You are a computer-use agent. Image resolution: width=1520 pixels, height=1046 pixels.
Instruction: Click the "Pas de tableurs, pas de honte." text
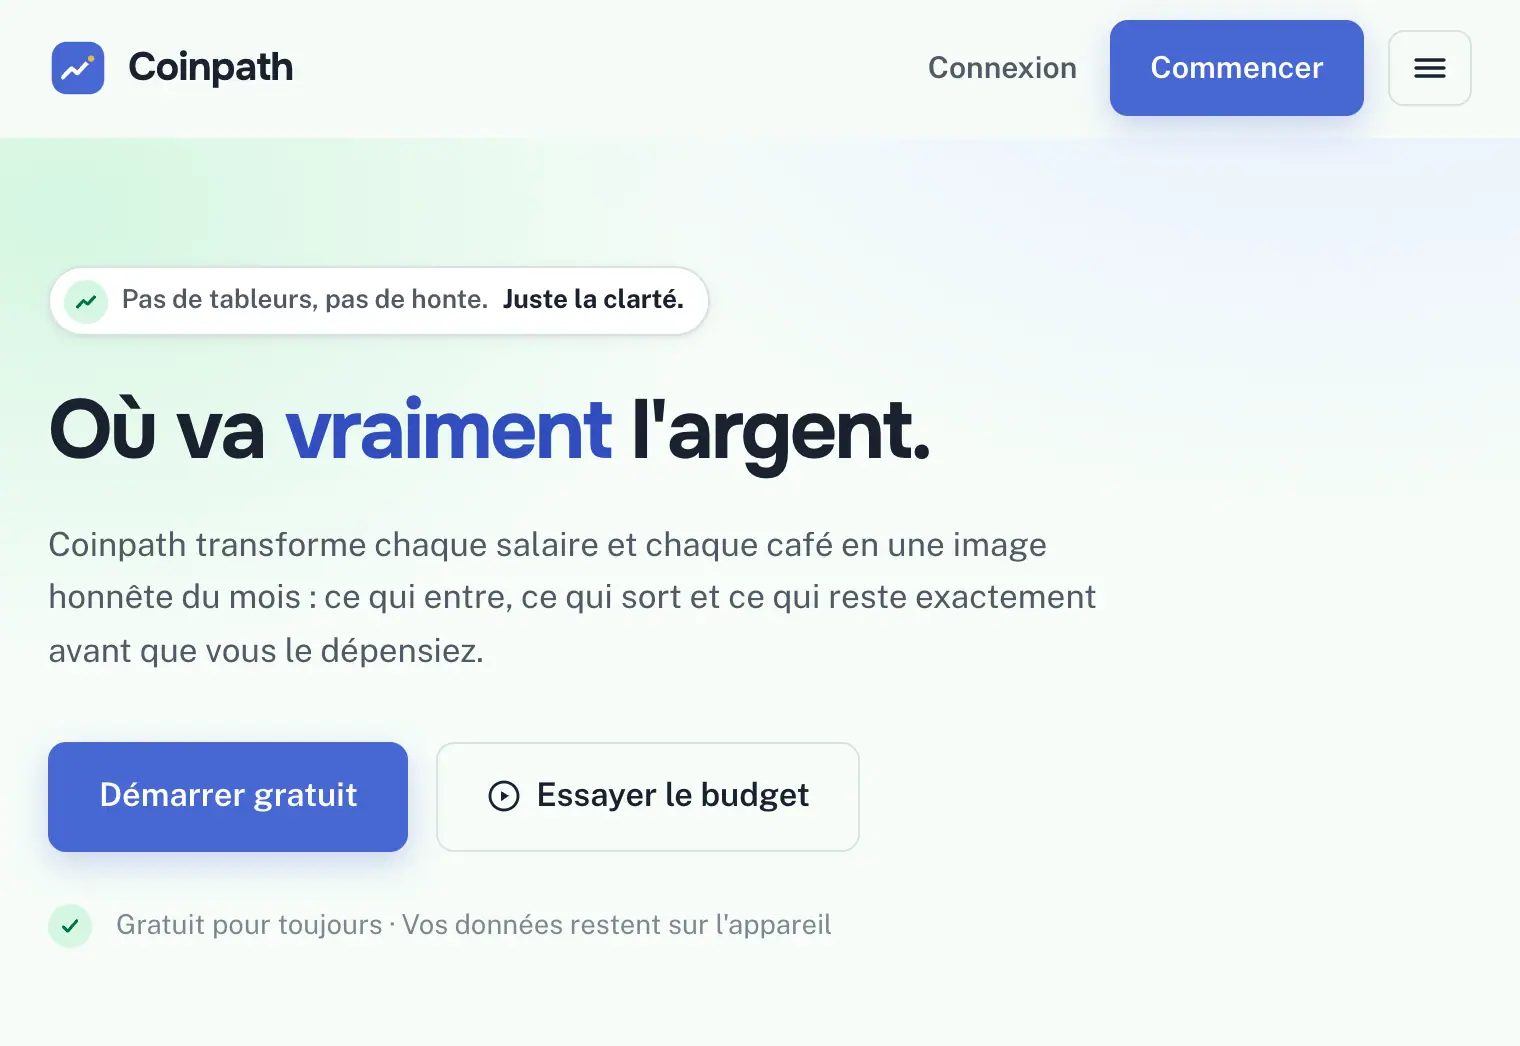pos(305,300)
